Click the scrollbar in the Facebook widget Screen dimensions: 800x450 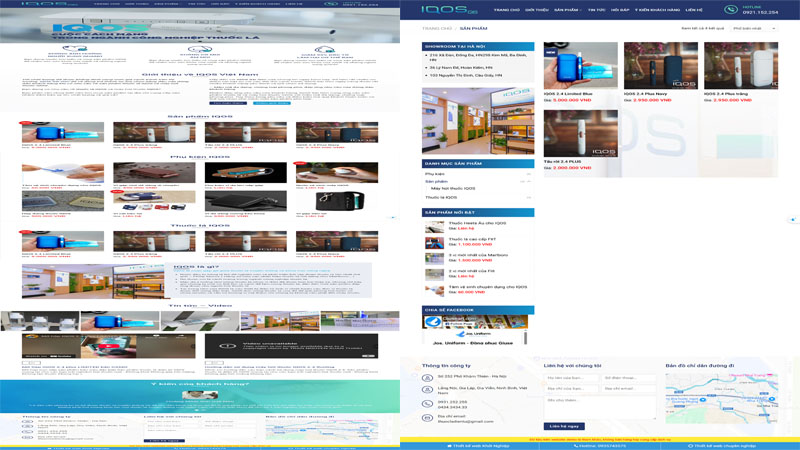click(525, 337)
